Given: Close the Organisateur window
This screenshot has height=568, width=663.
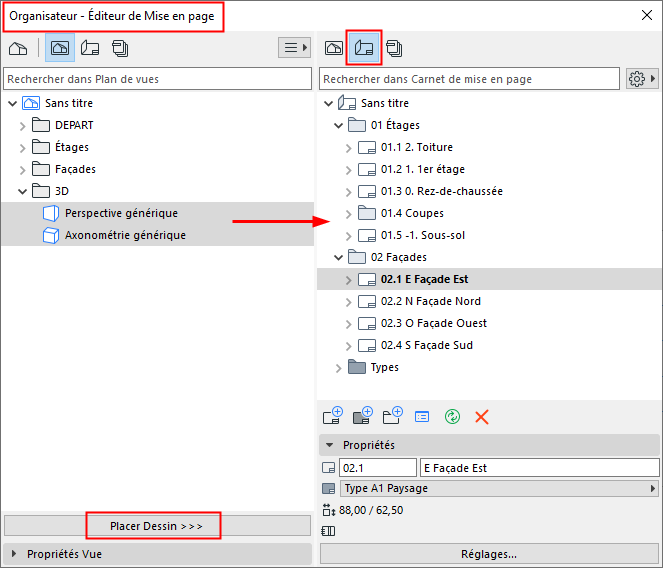Looking at the screenshot, I should (647, 15).
